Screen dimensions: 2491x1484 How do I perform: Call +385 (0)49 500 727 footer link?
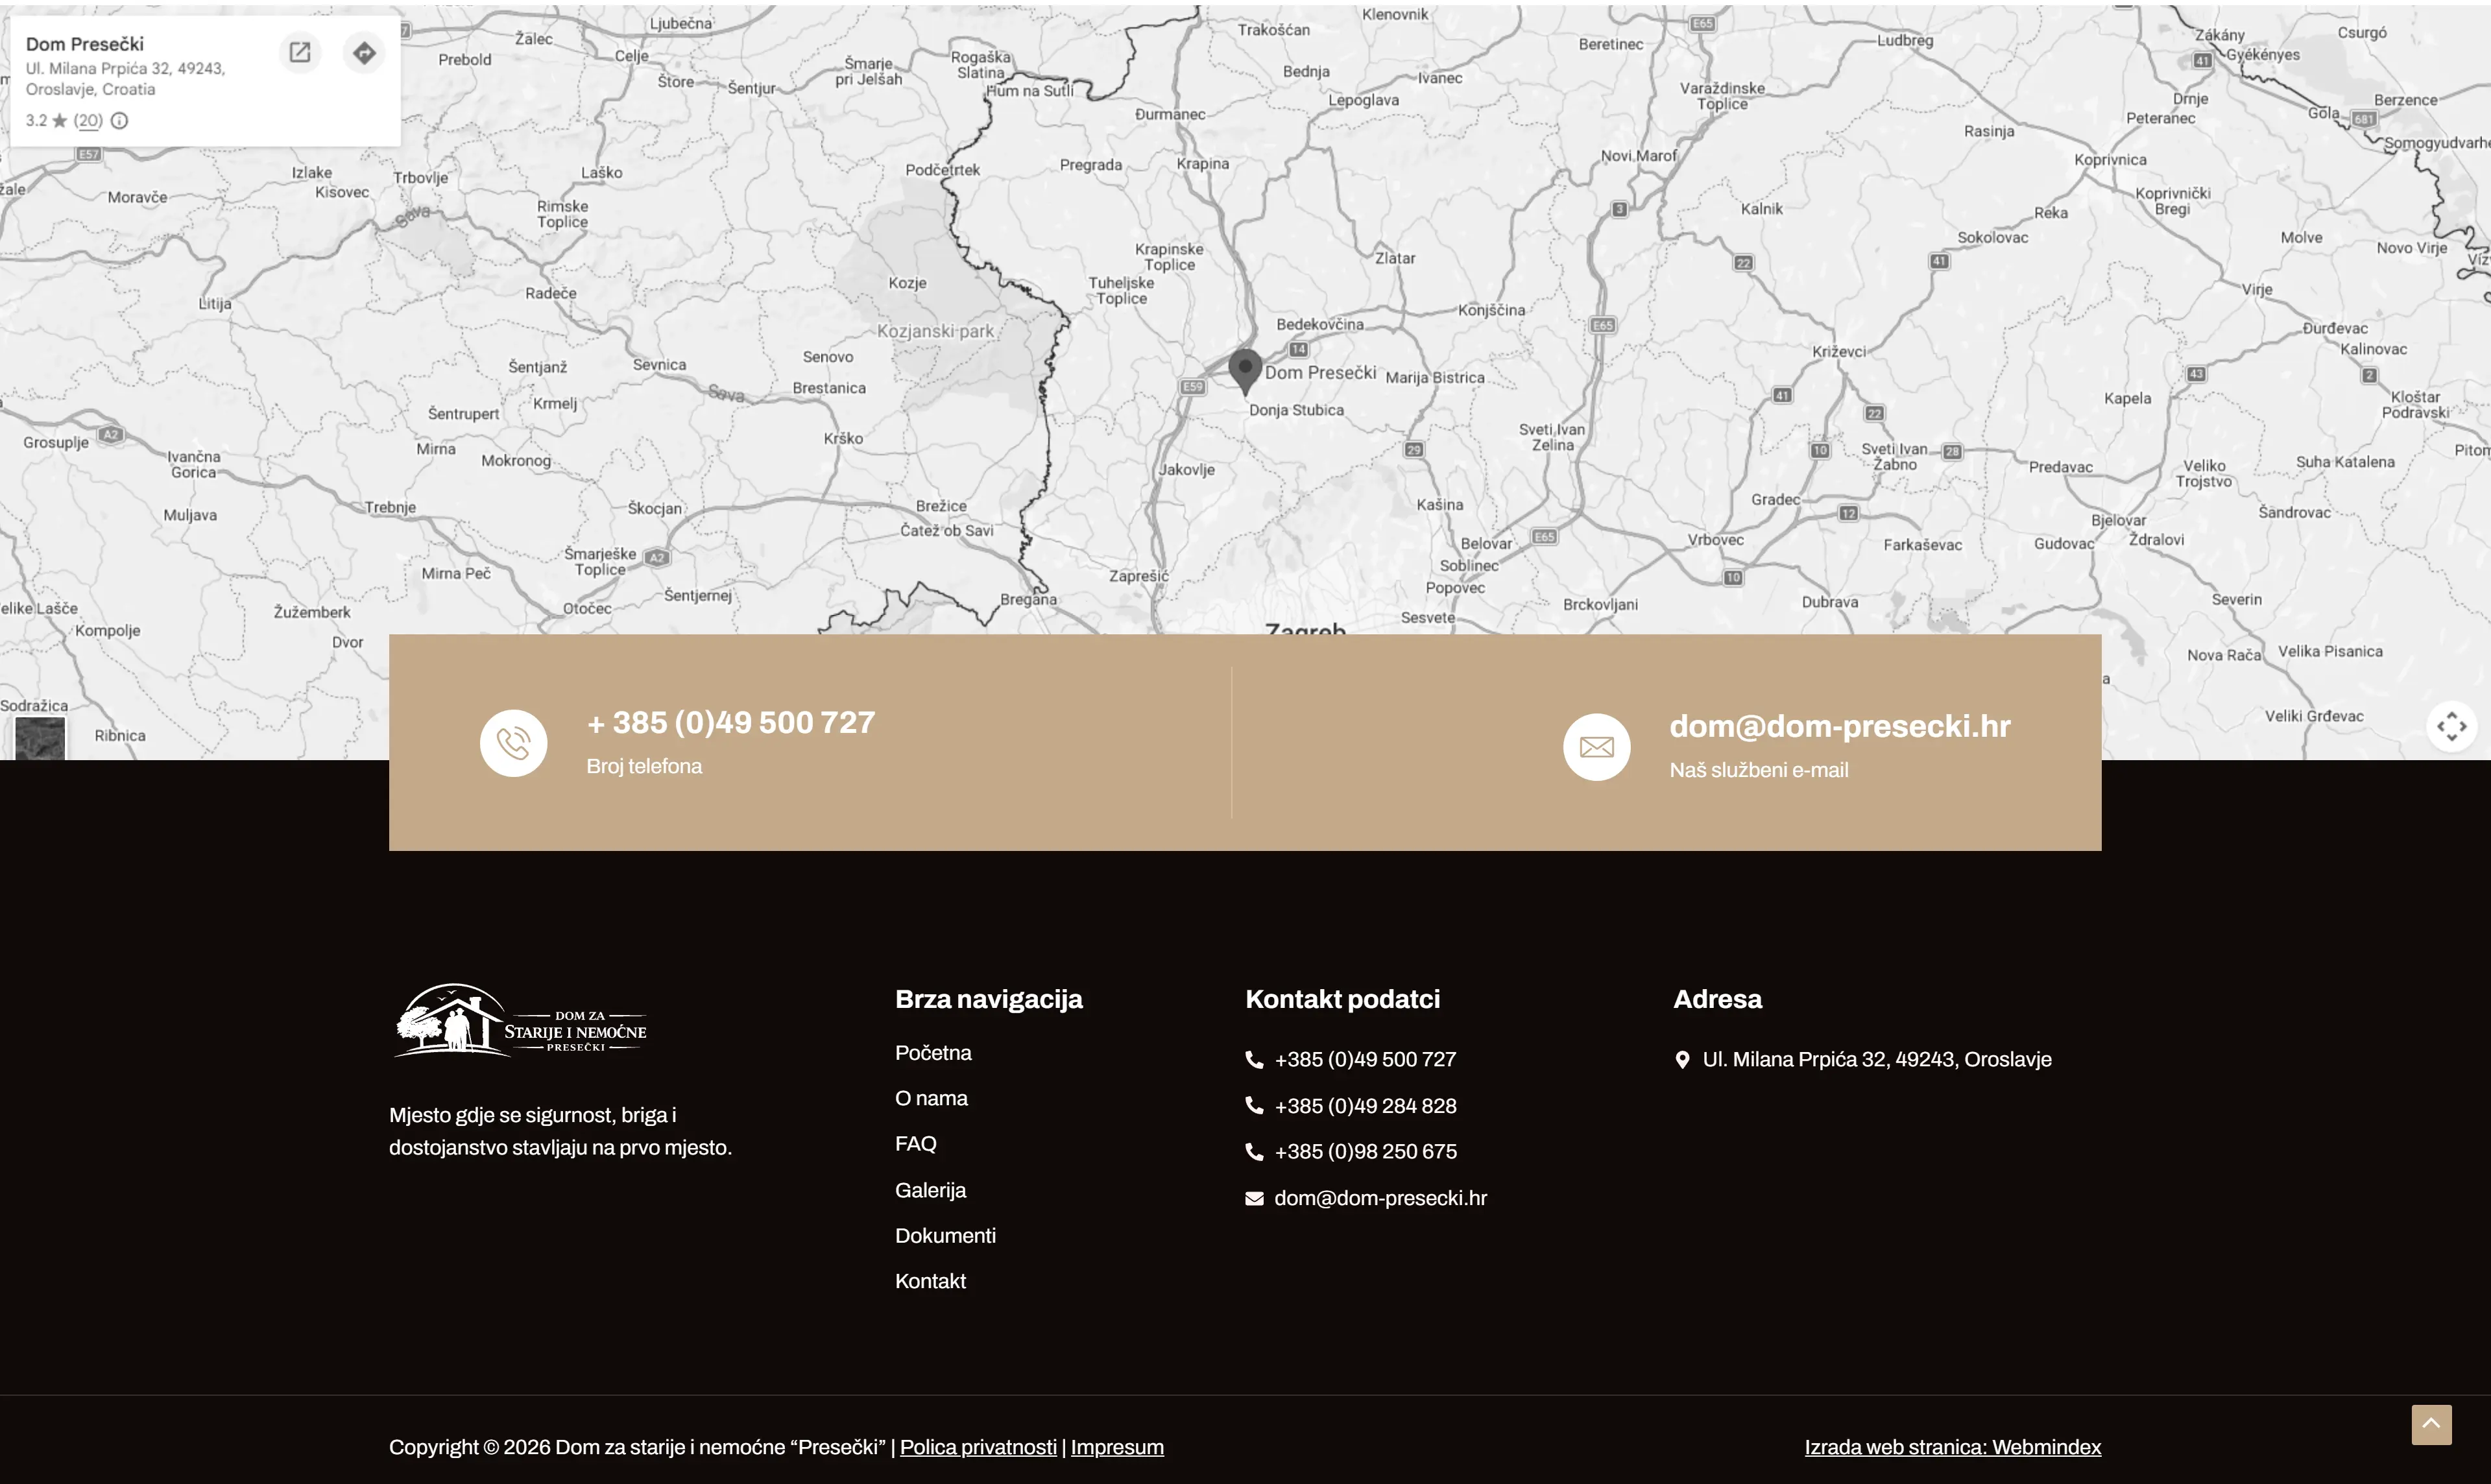pos(1365,1060)
